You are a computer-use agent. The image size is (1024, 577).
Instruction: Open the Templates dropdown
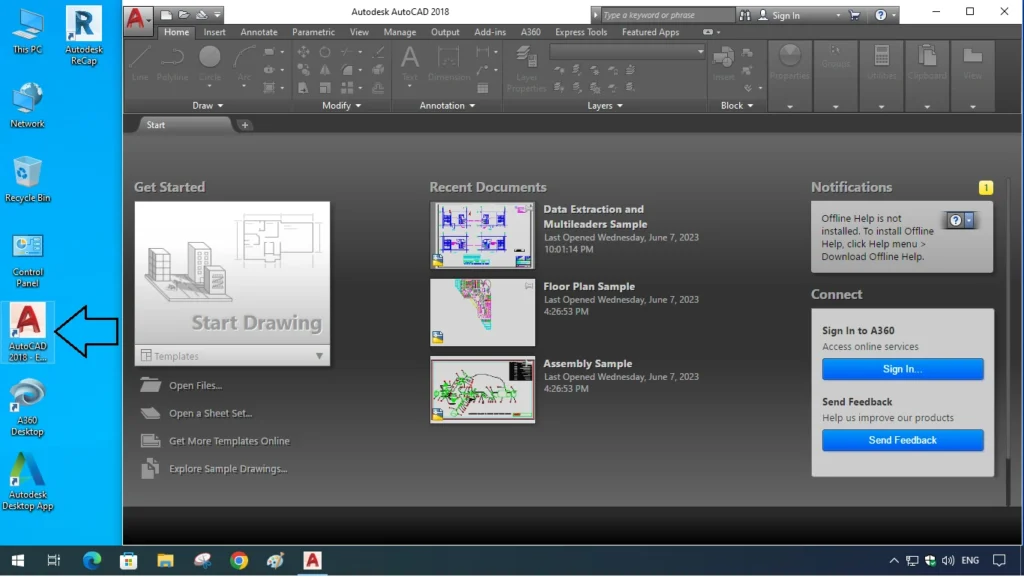point(232,356)
